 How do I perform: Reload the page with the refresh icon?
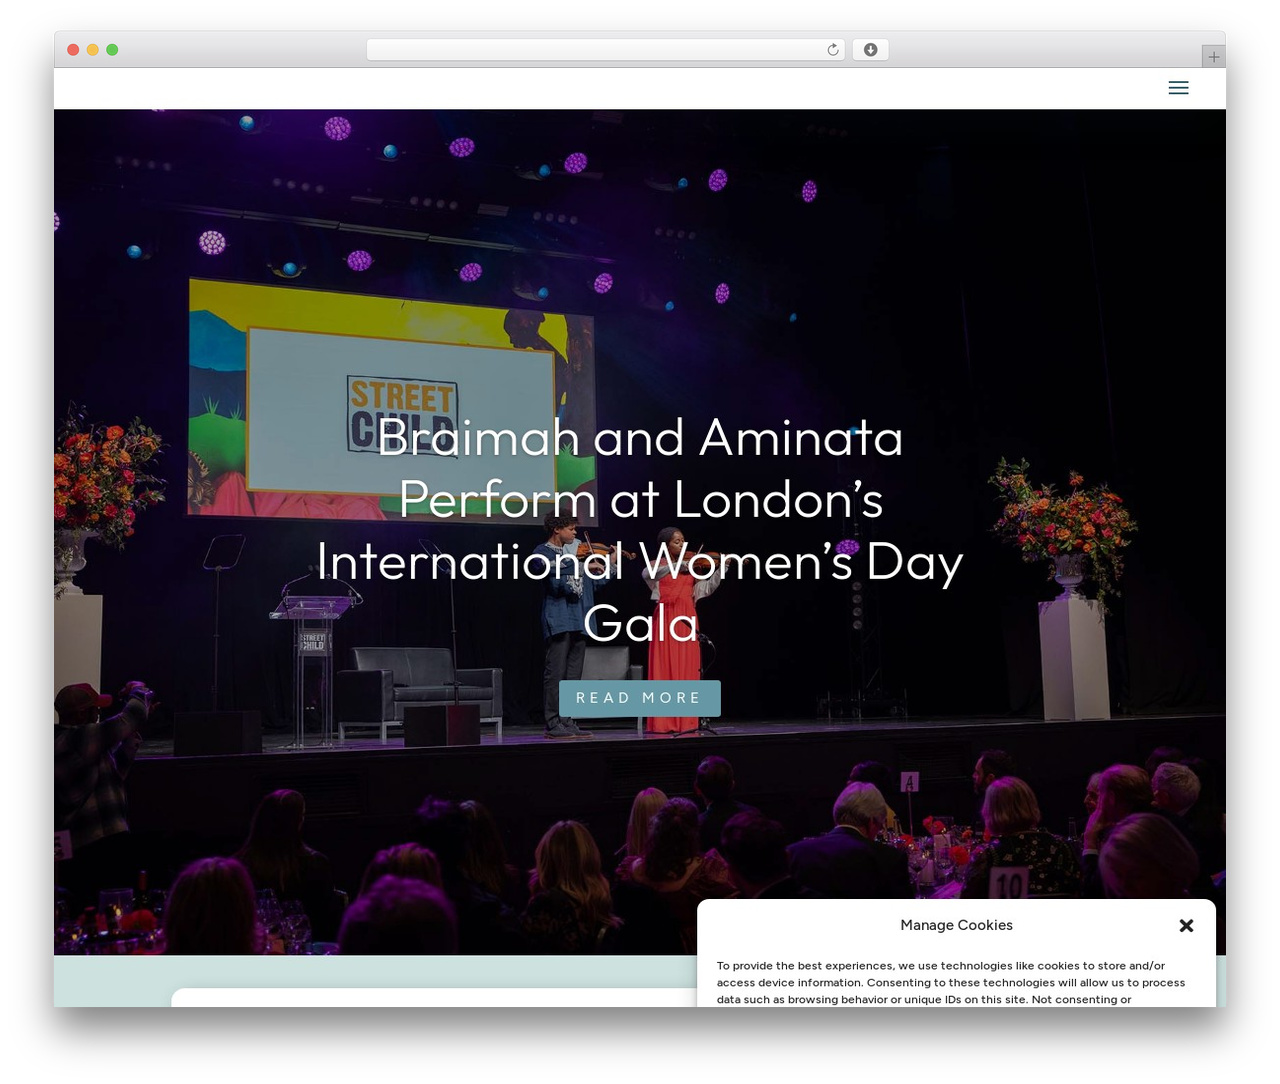click(x=832, y=50)
